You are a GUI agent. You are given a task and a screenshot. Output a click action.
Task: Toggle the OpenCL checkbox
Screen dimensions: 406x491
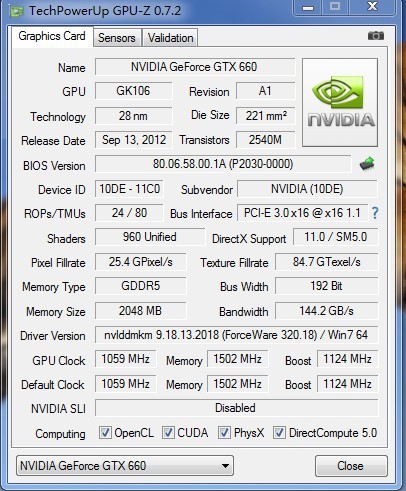pos(105,433)
